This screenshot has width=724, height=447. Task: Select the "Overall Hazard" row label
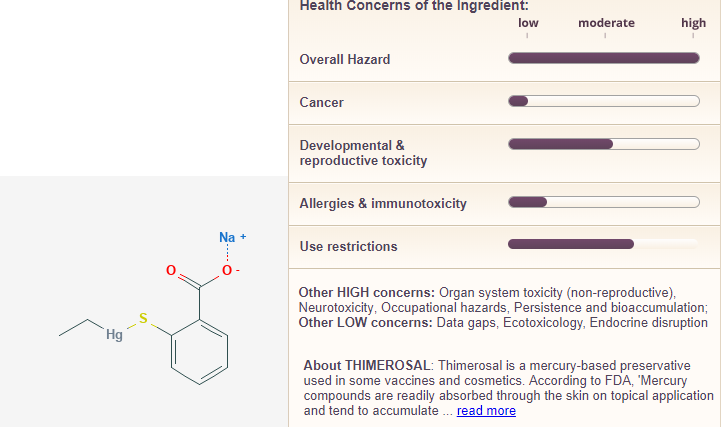tap(345, 60)
